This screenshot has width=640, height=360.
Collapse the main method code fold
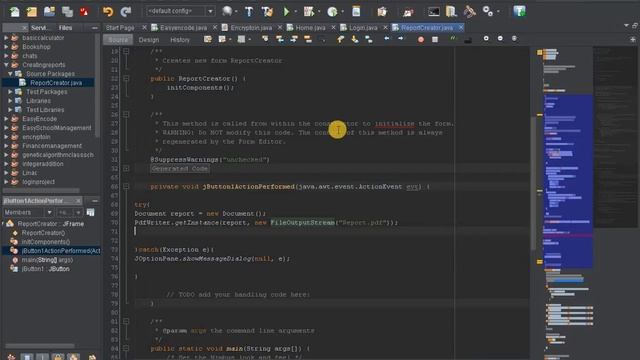pyautogui.click(x=126, y=349)
